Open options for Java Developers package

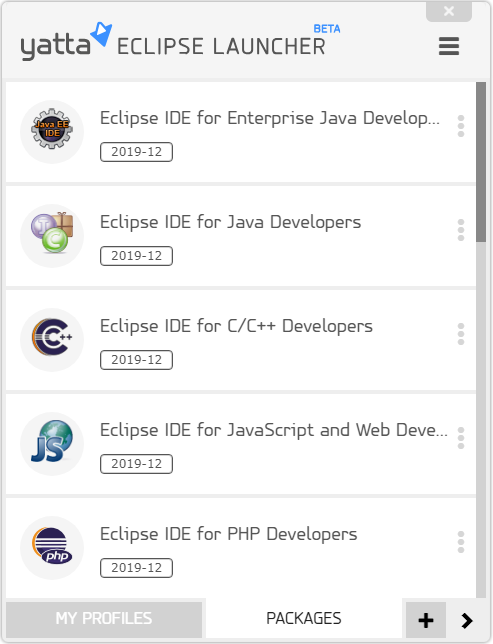coord(461,230)
